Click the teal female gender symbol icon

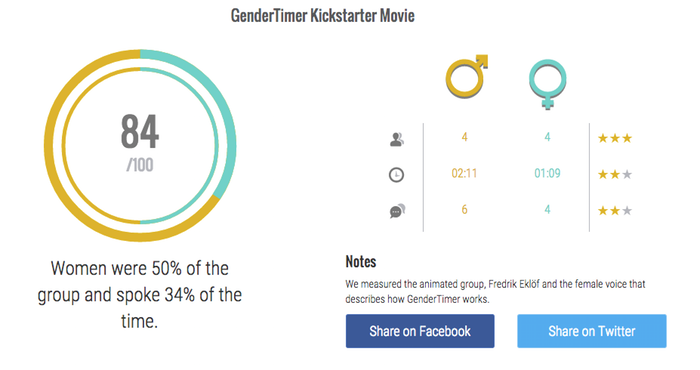coord(548,84)
